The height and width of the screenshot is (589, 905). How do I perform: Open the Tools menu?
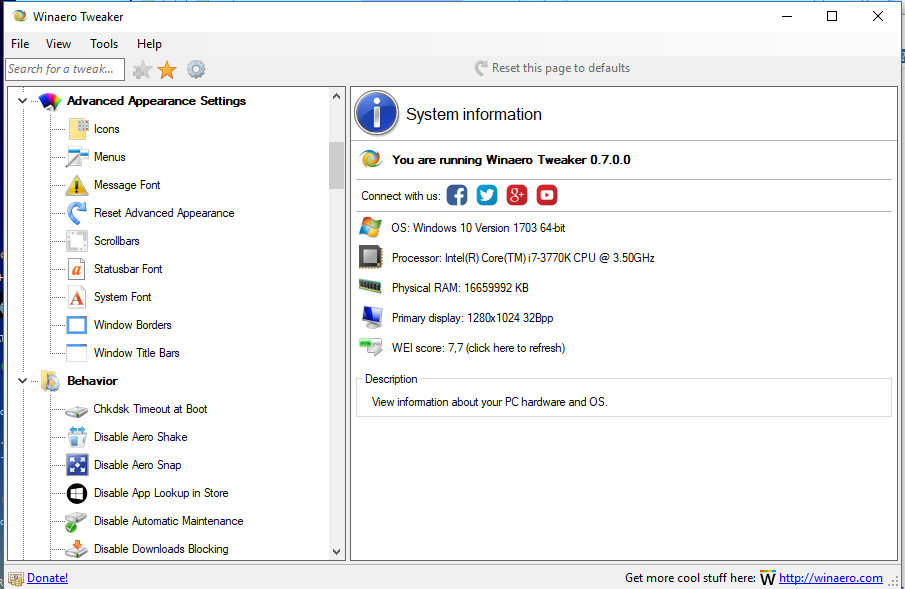(104, 44)
